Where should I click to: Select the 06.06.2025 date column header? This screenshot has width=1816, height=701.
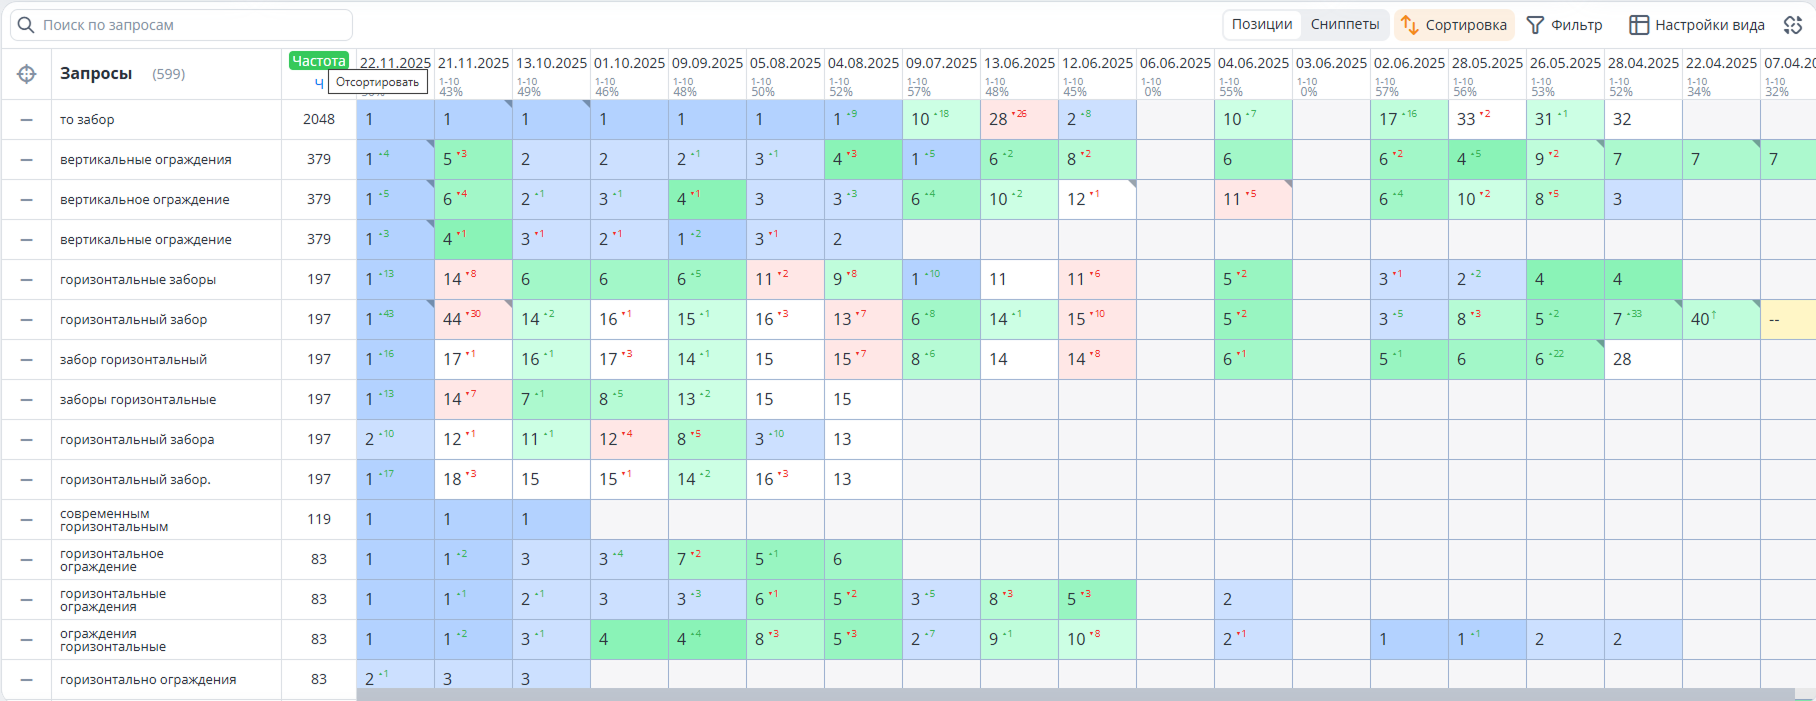coord(1175,63)
